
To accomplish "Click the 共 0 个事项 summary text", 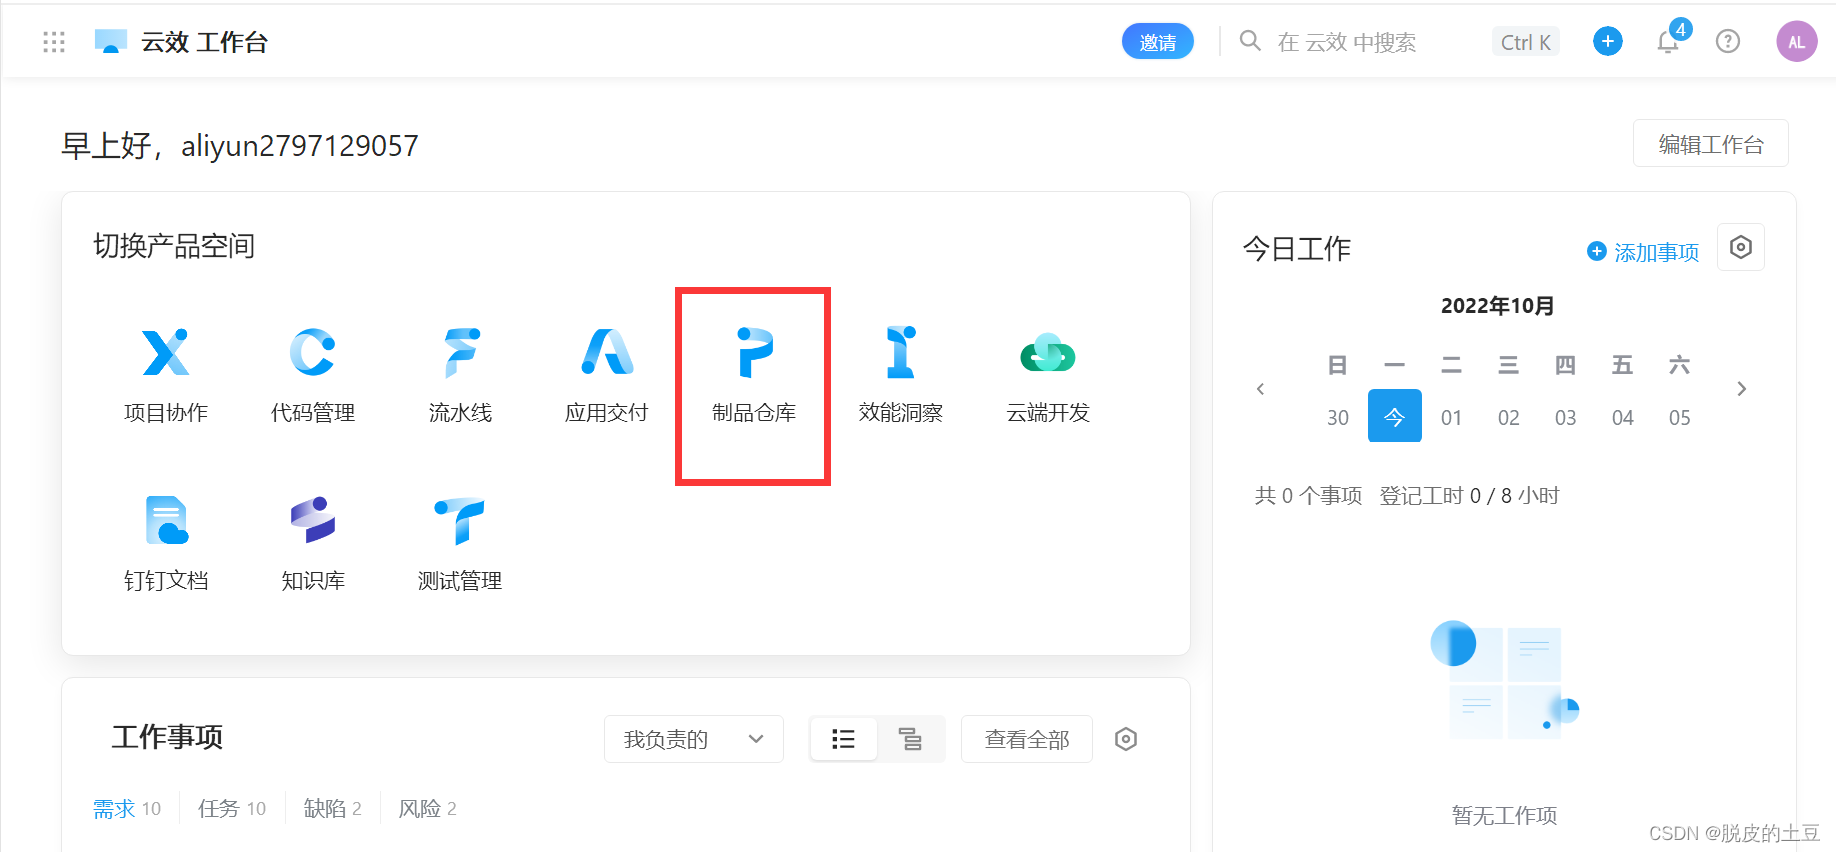I will point(1309,496).
